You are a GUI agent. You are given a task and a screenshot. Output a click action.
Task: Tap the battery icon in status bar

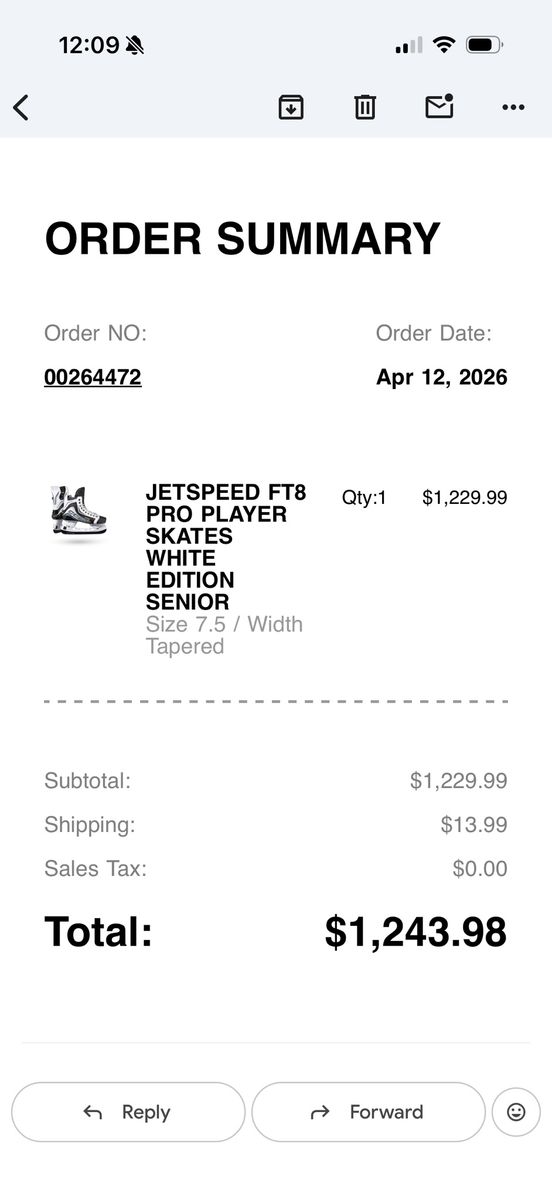click(485, 45)
